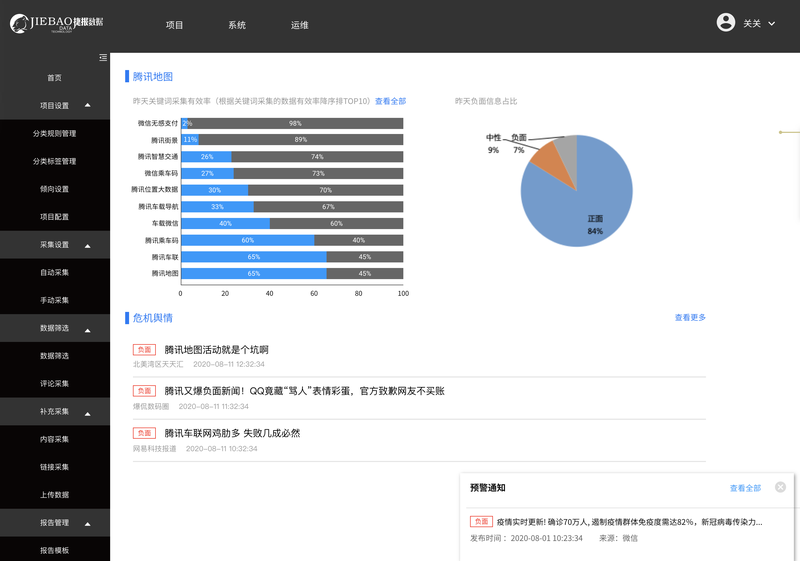Click source text 网易科技报道
This screenshot has width=800, height=561.
tap(155, 449)
